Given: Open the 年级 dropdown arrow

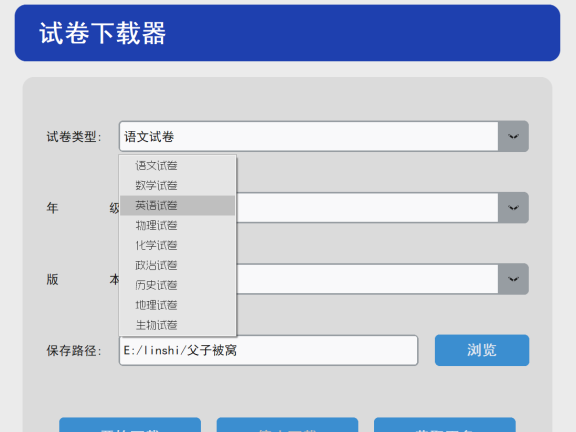Looking at the screenshot, I should 513,208.
